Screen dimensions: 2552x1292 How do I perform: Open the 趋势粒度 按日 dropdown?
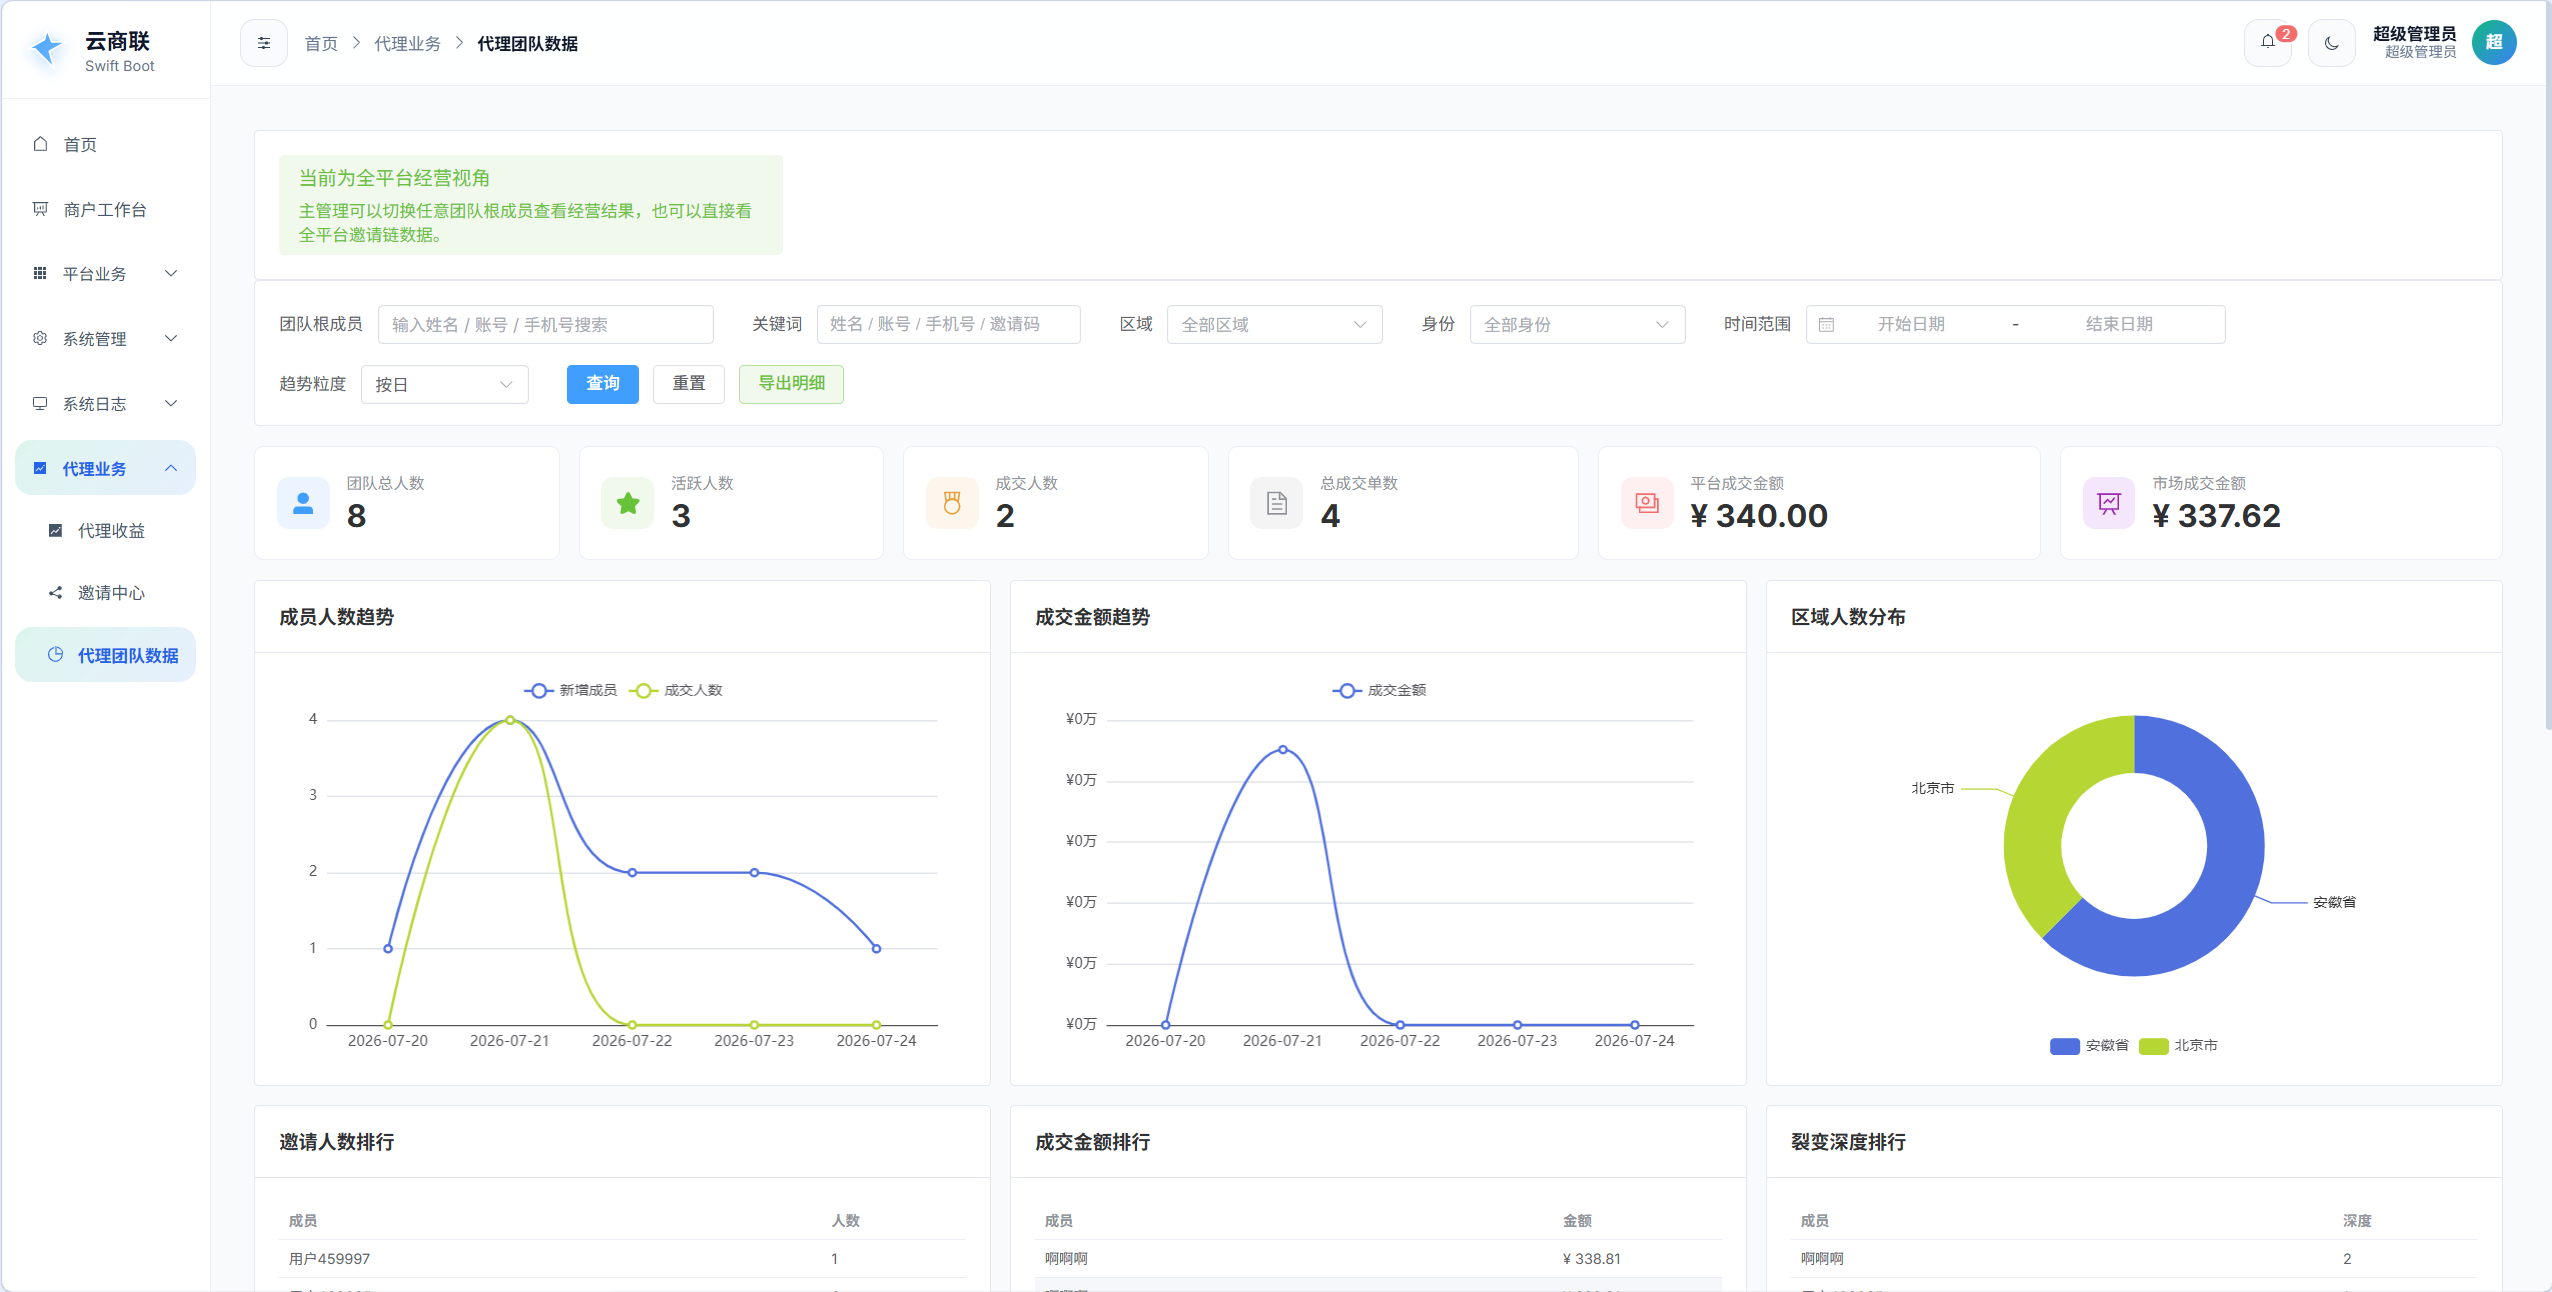coord(444,385)
